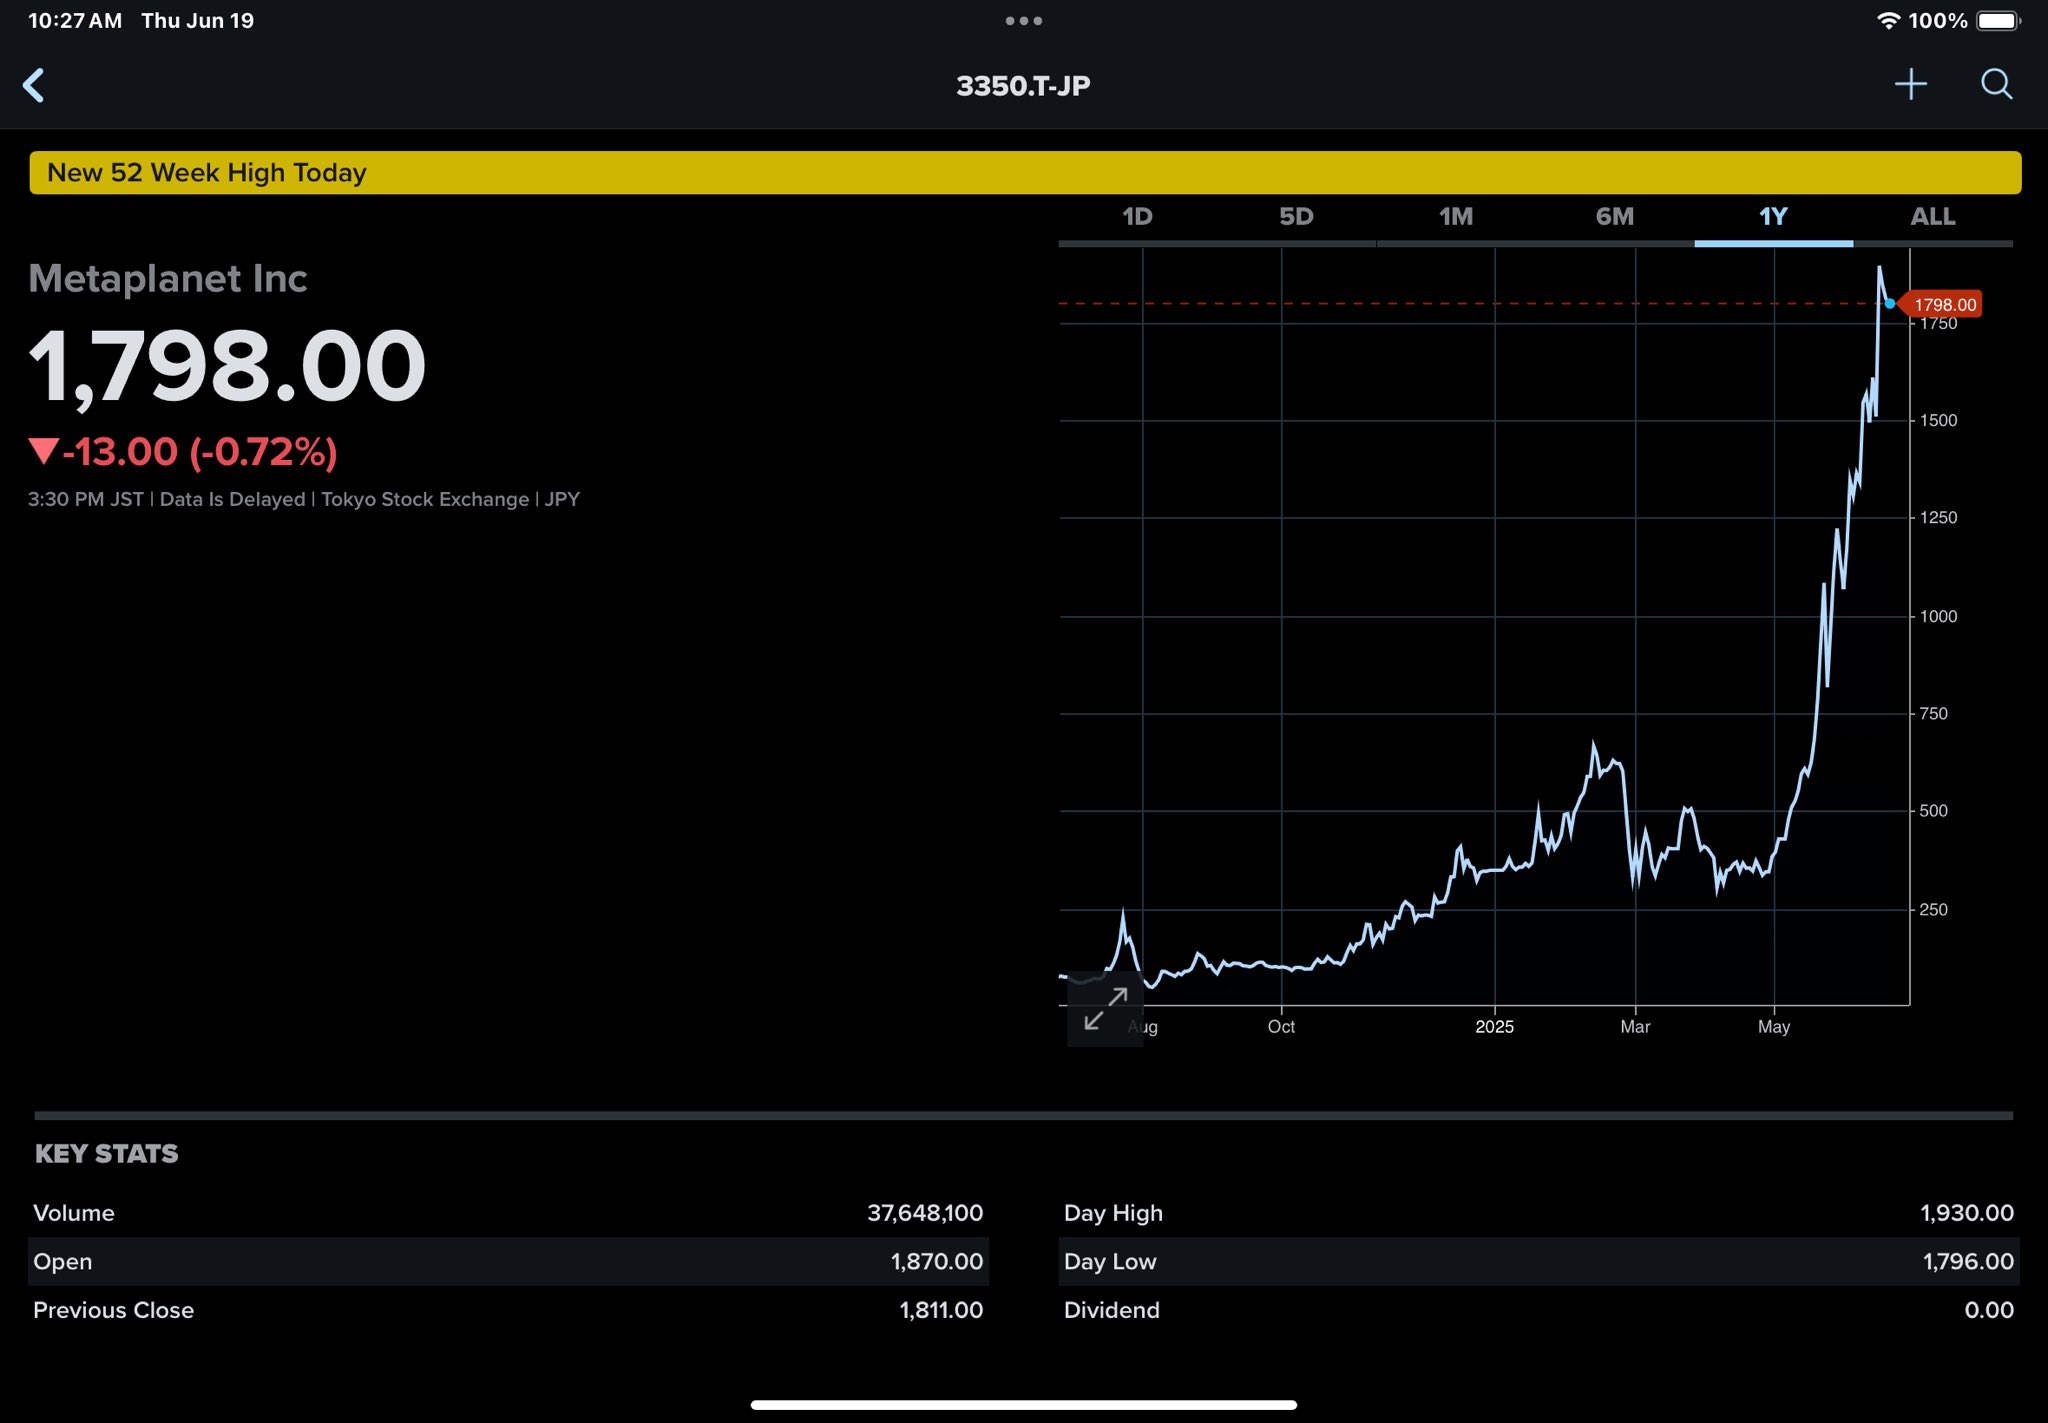Tap the 3350.T-JP ticker title
The image size is (2048, 1423).
tap(1023, 86)
